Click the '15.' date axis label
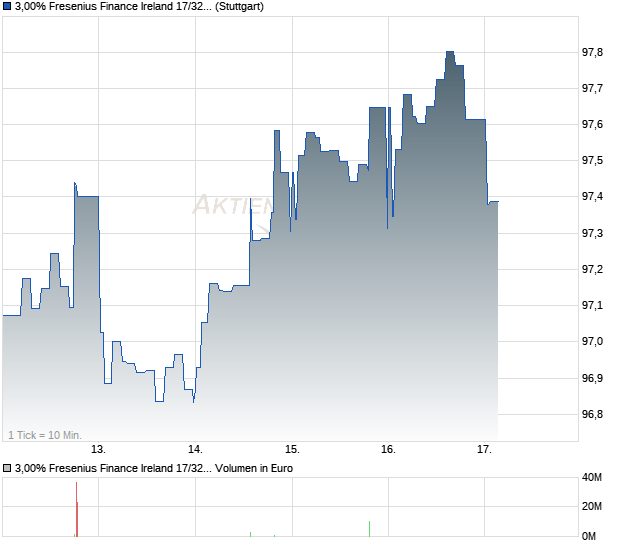Screen dimensions: 620x546 (293, 450)
